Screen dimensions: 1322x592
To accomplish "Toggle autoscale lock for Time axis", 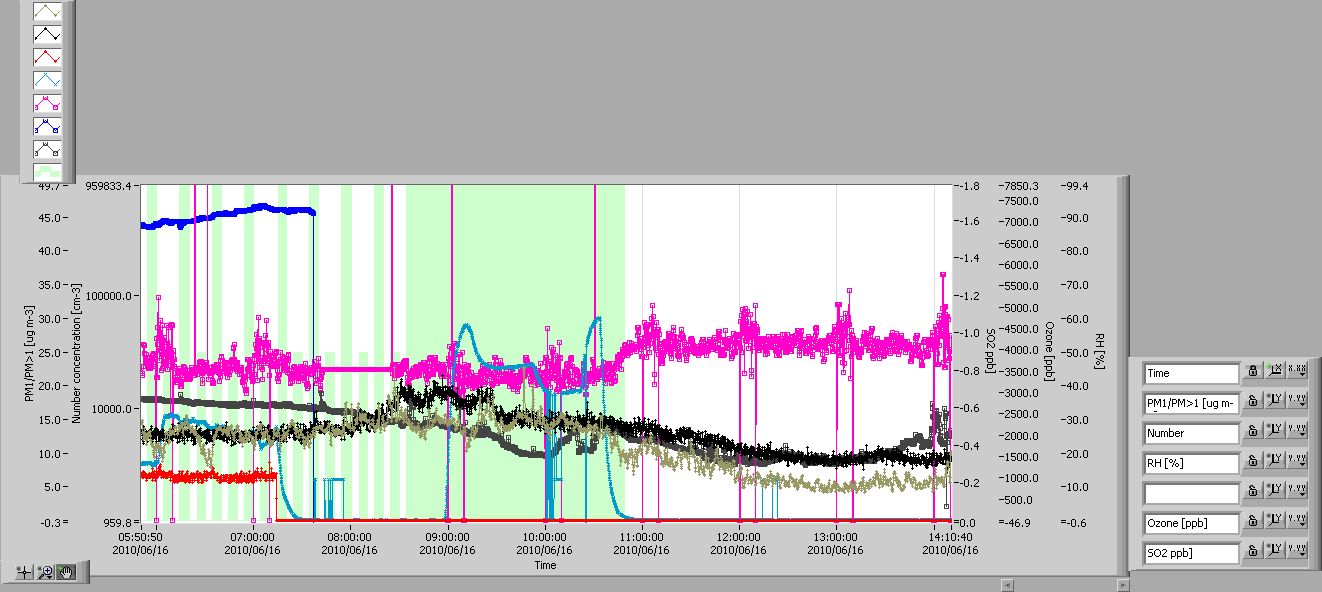I will click(1253, 373).
